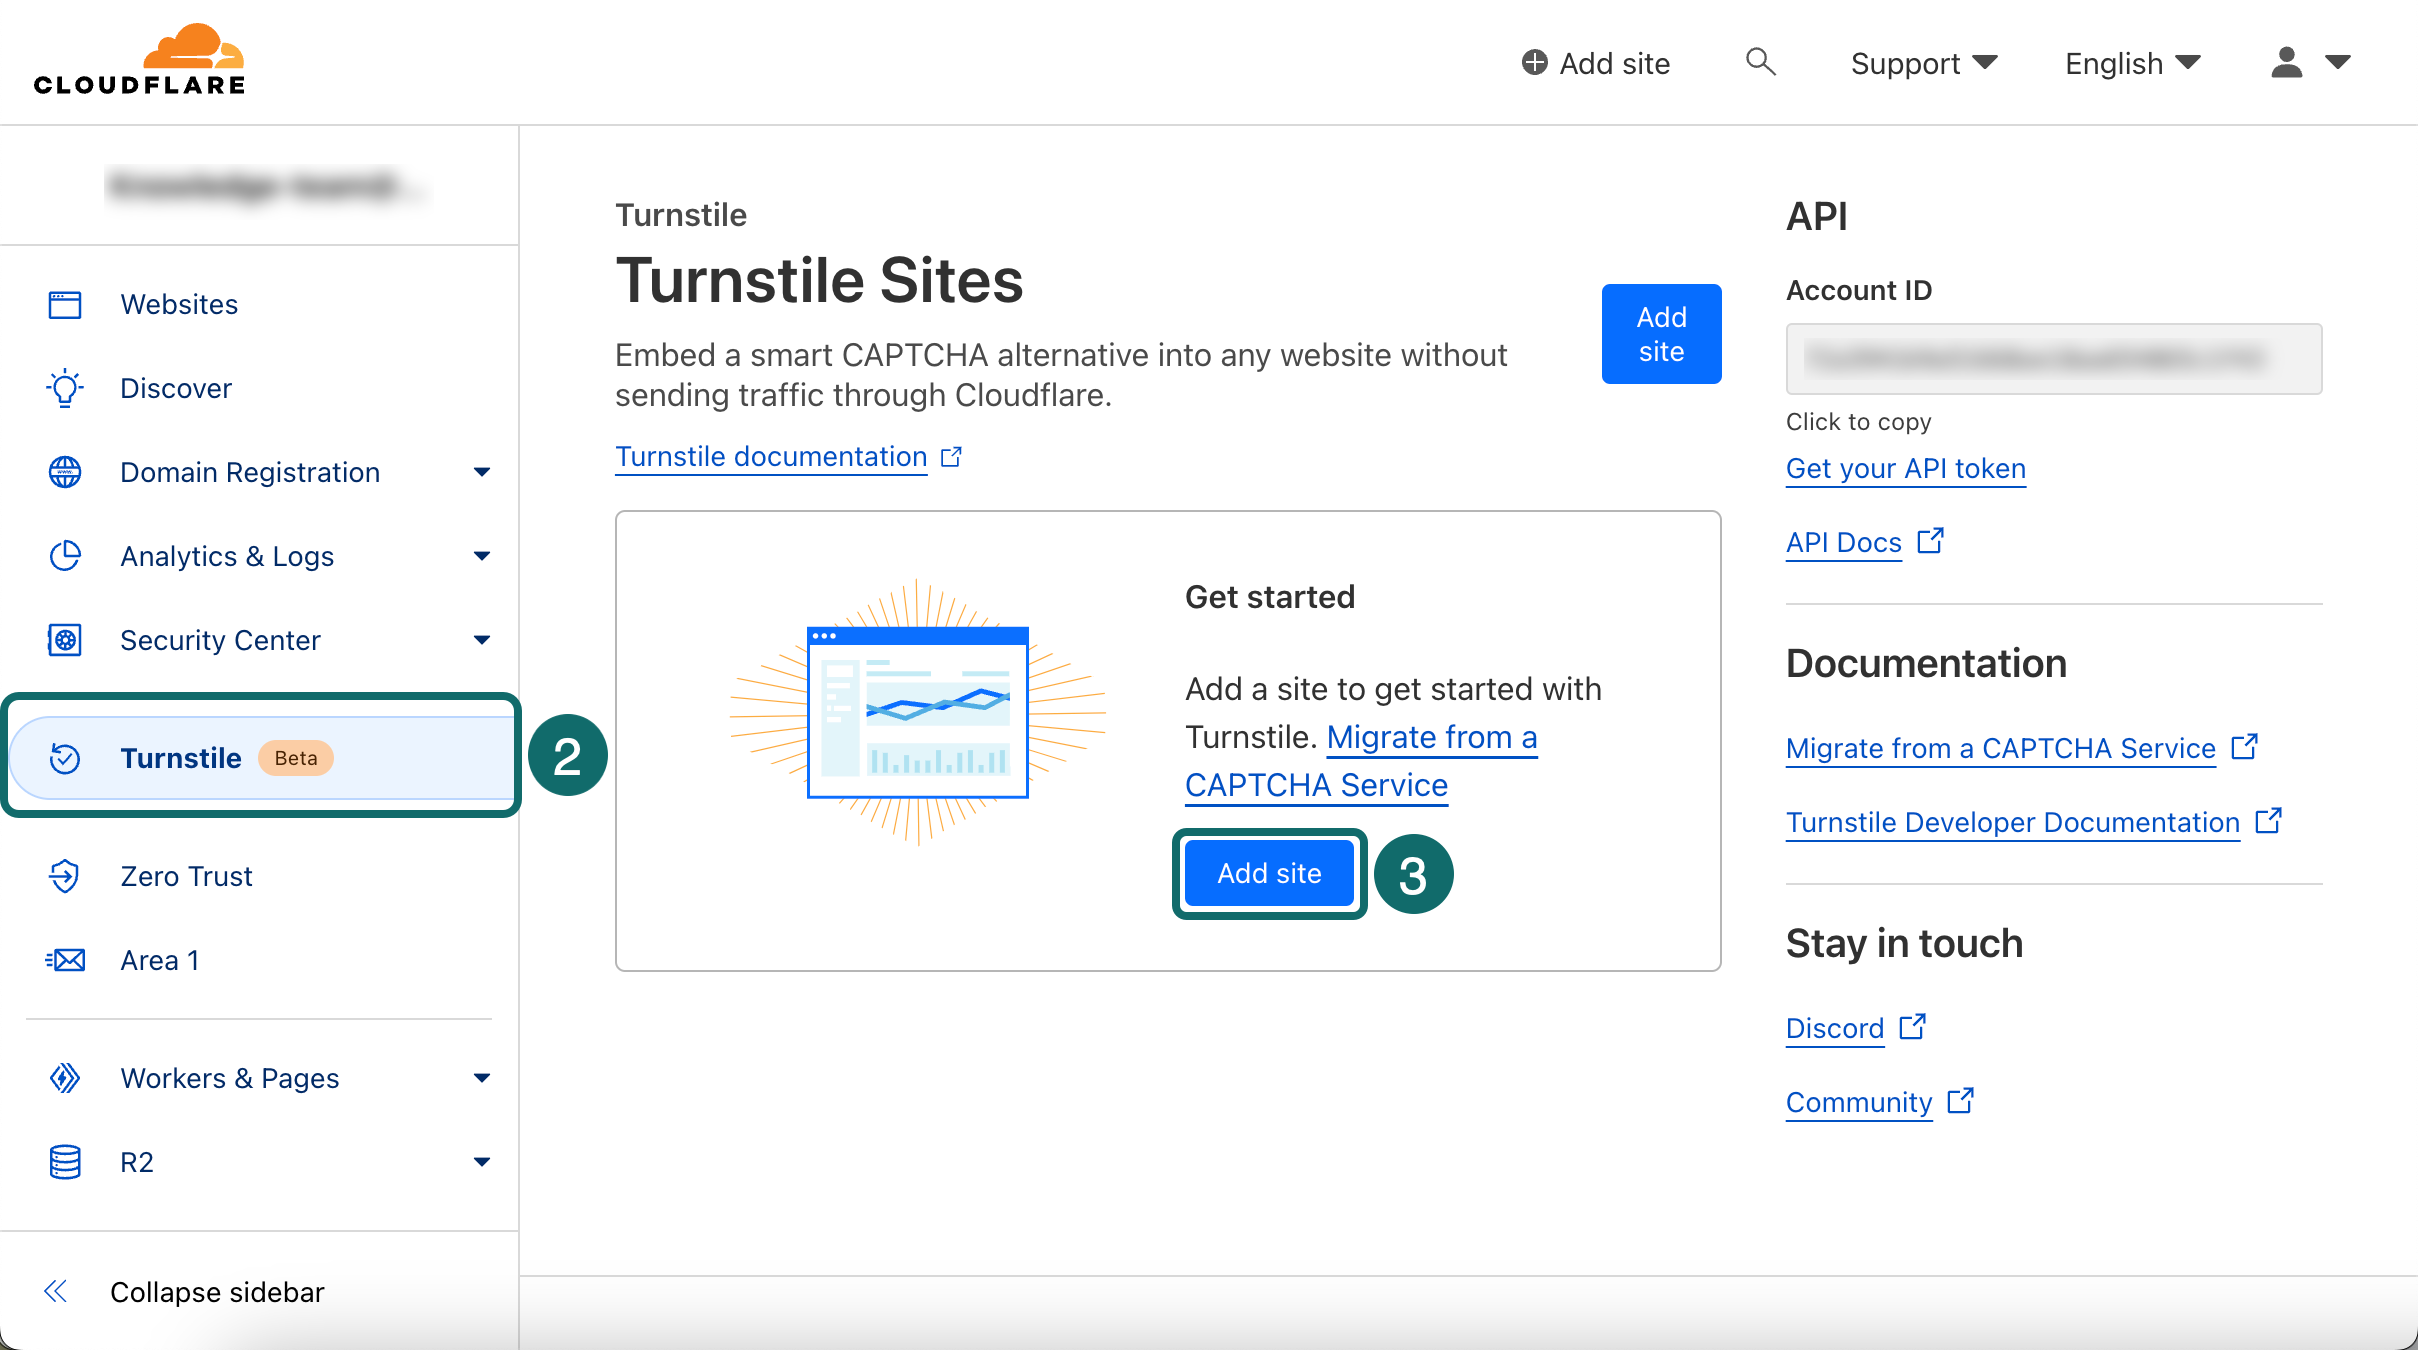The height and width of the screenshot is (1350, 2418).
Task: Expand the Analytics & Logs arrow
Action: (482, 556)
